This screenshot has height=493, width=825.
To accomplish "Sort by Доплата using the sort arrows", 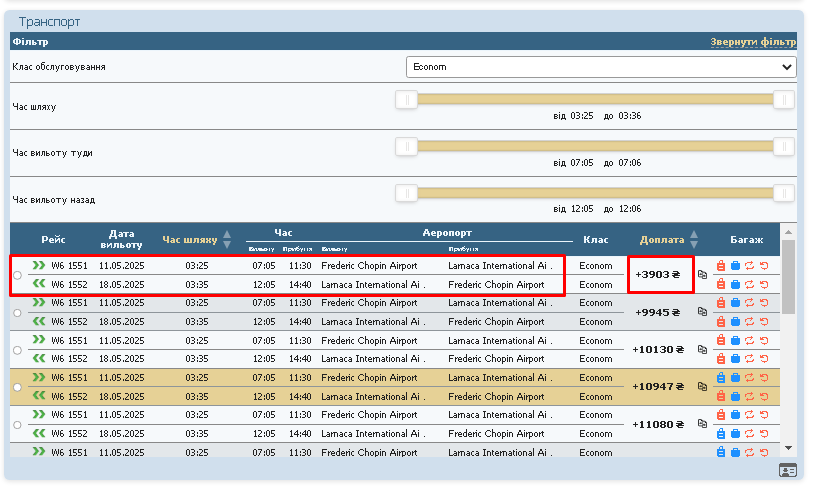I will click(695, 240).
